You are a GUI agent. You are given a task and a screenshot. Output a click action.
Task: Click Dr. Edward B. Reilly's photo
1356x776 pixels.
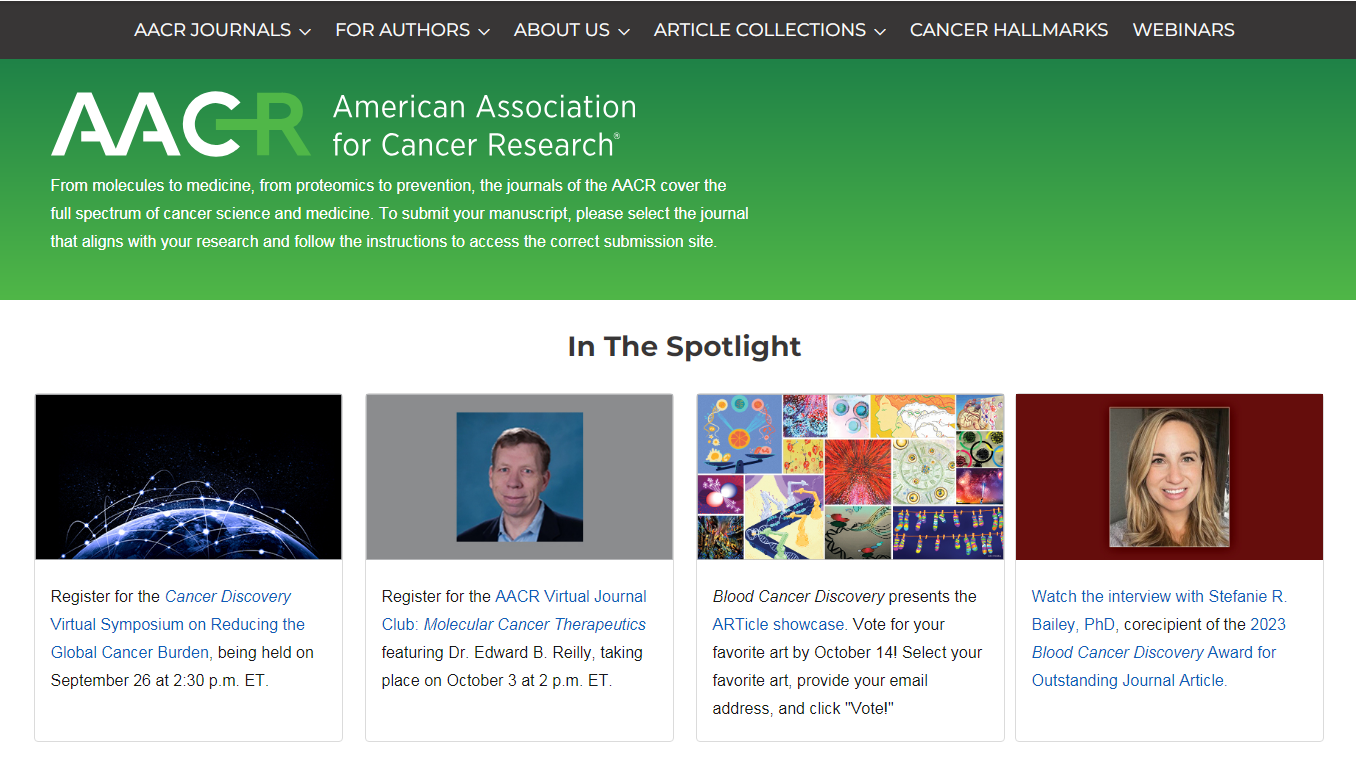click(x=520, y=477)
